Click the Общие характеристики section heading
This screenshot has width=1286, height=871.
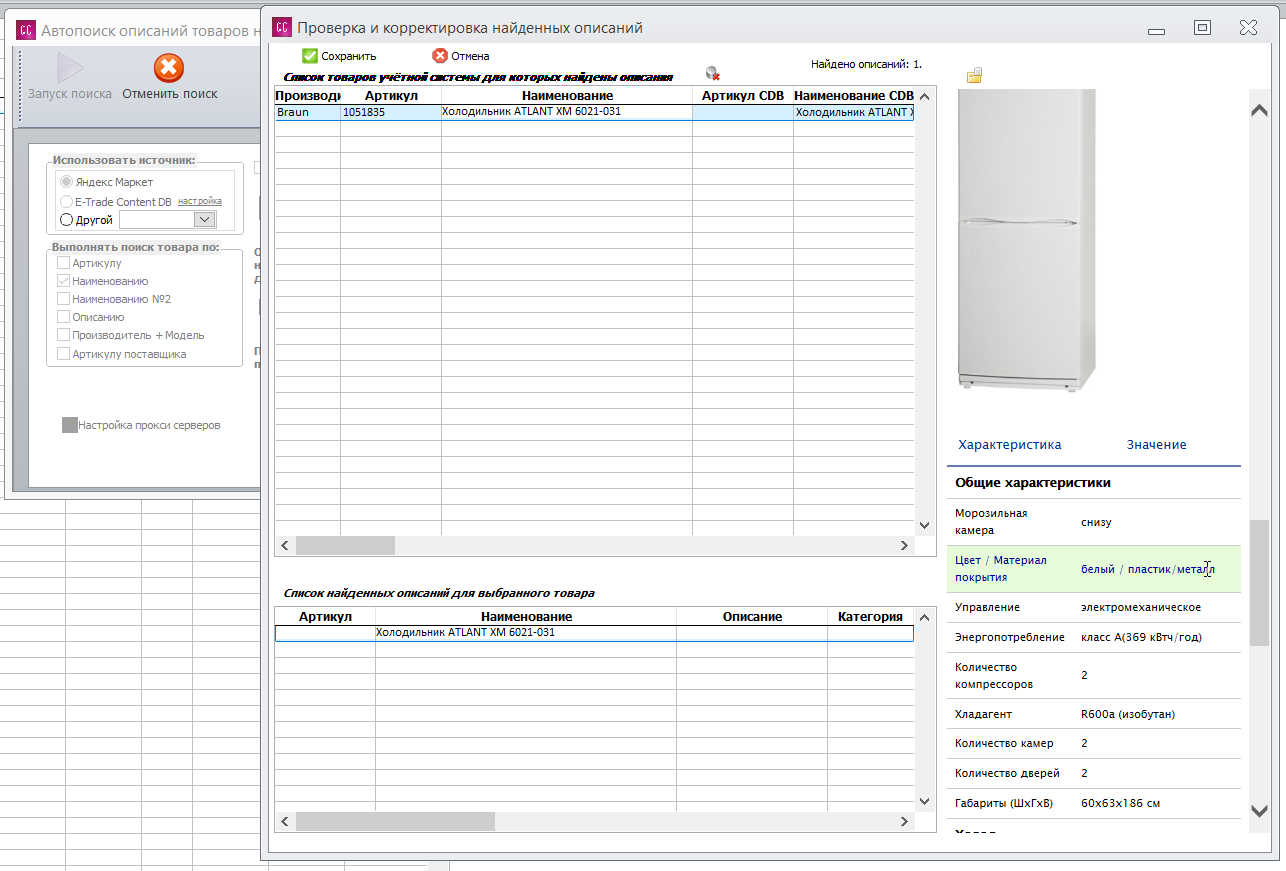[x=1033, y=483]
